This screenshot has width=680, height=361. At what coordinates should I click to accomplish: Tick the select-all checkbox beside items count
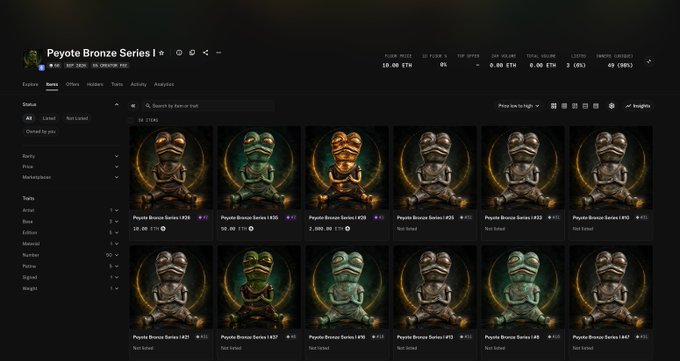[x=131, y=120]
